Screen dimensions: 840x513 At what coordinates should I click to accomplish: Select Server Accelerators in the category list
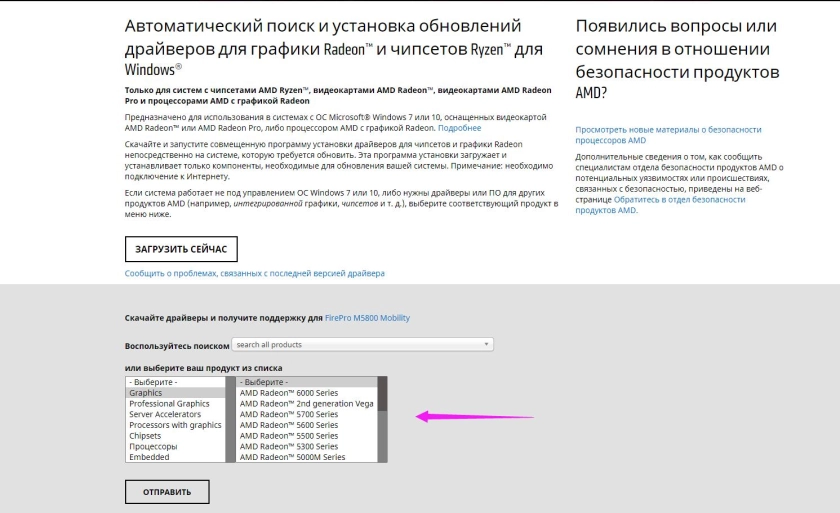176,414
